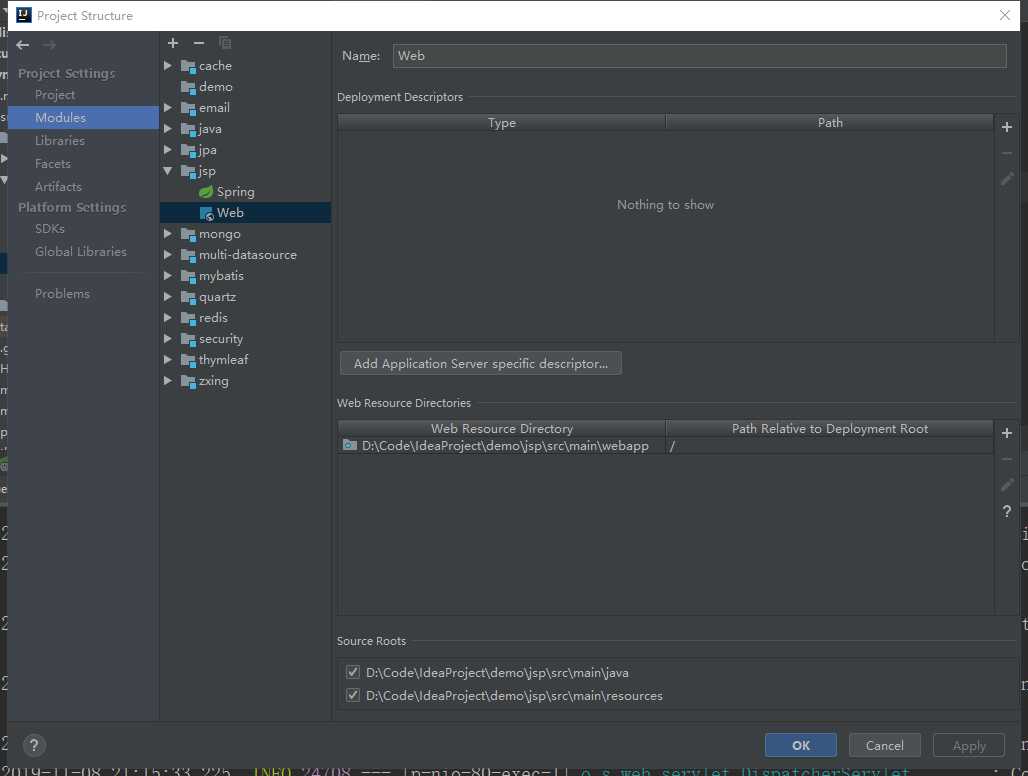Remove the web resource directory
Viewport: 1028px width, 776px height.
(1007, 459)
